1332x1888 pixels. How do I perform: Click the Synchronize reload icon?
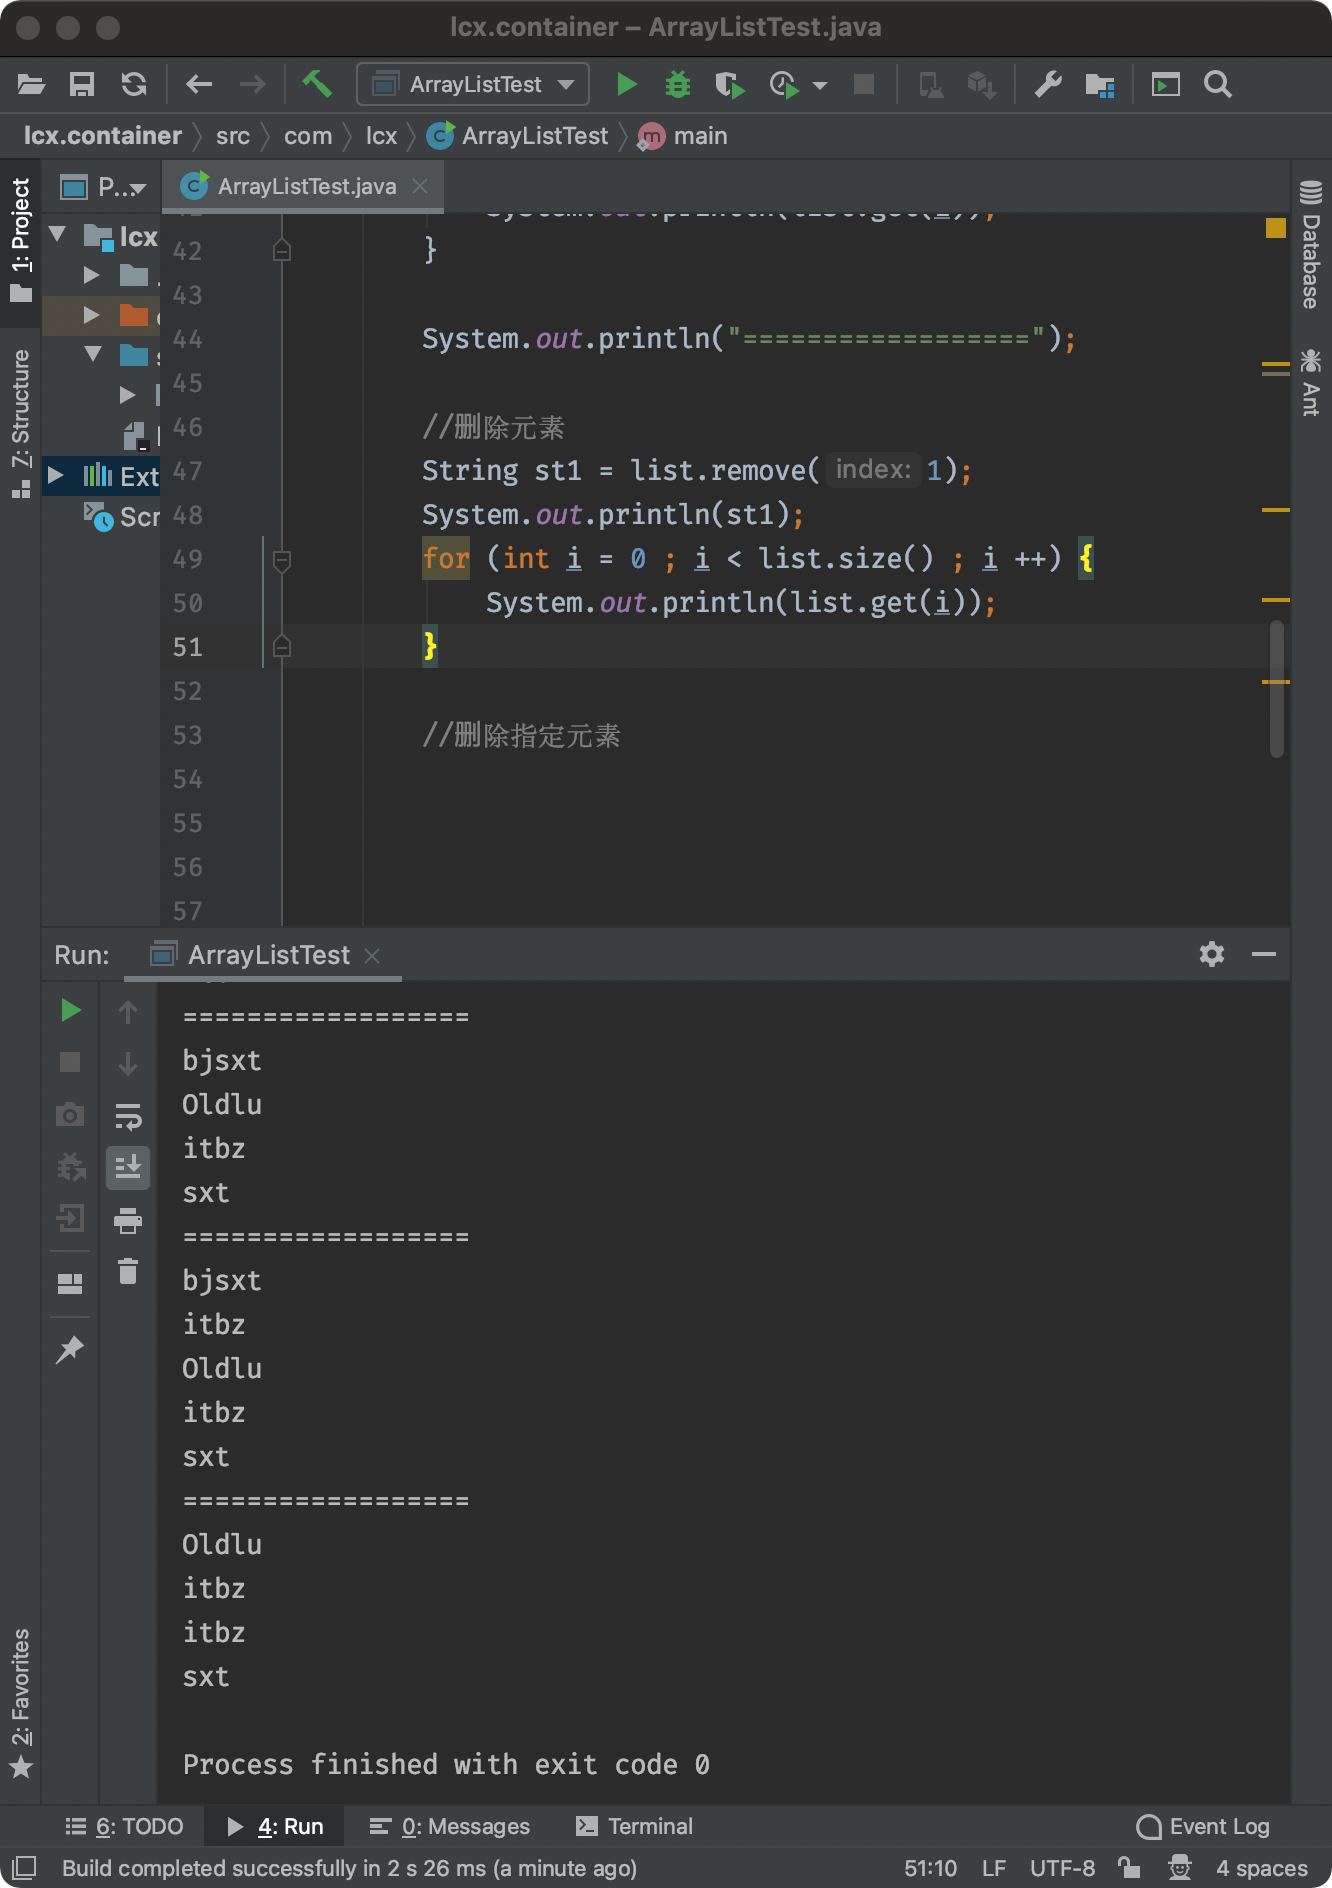tap(134, 85)
